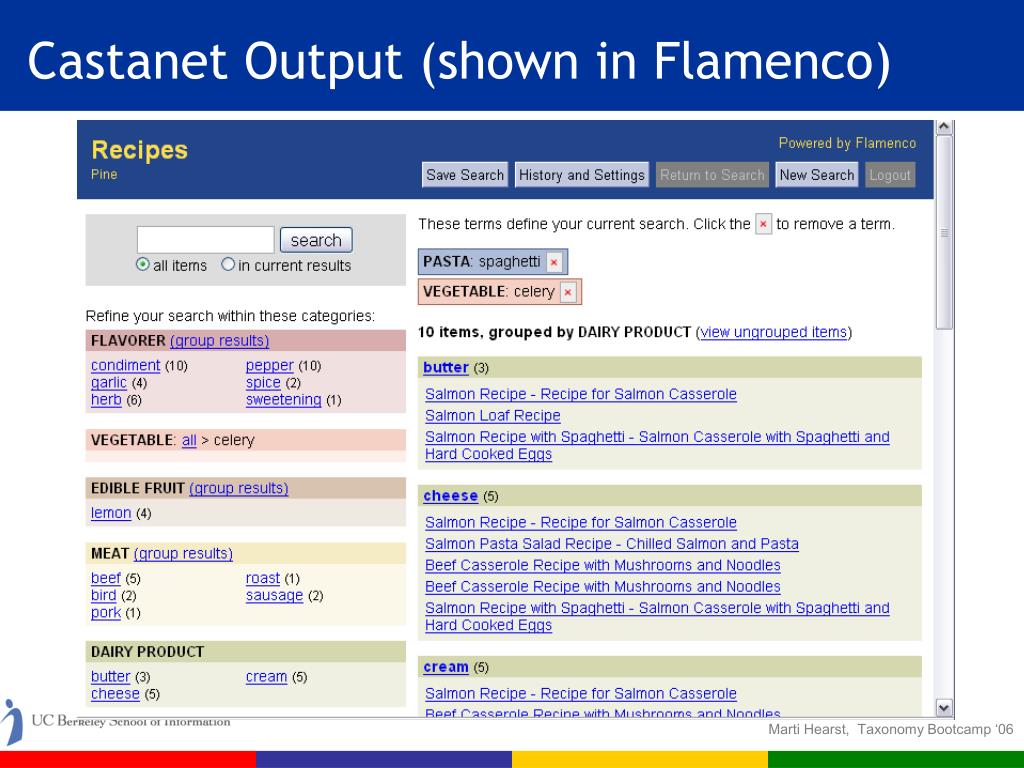The image size is (1024, 768).
Task: Open History and Settings
Action: click(x=581, y=175)
